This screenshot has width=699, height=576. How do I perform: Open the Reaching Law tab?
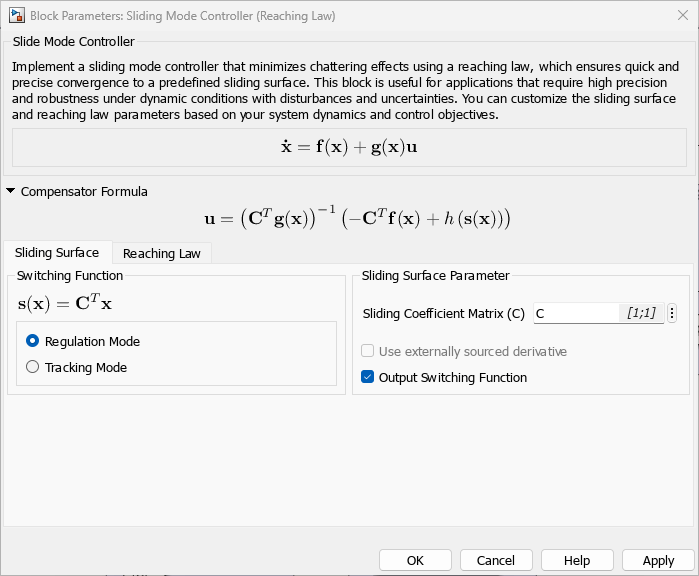[x=161, y=253]
